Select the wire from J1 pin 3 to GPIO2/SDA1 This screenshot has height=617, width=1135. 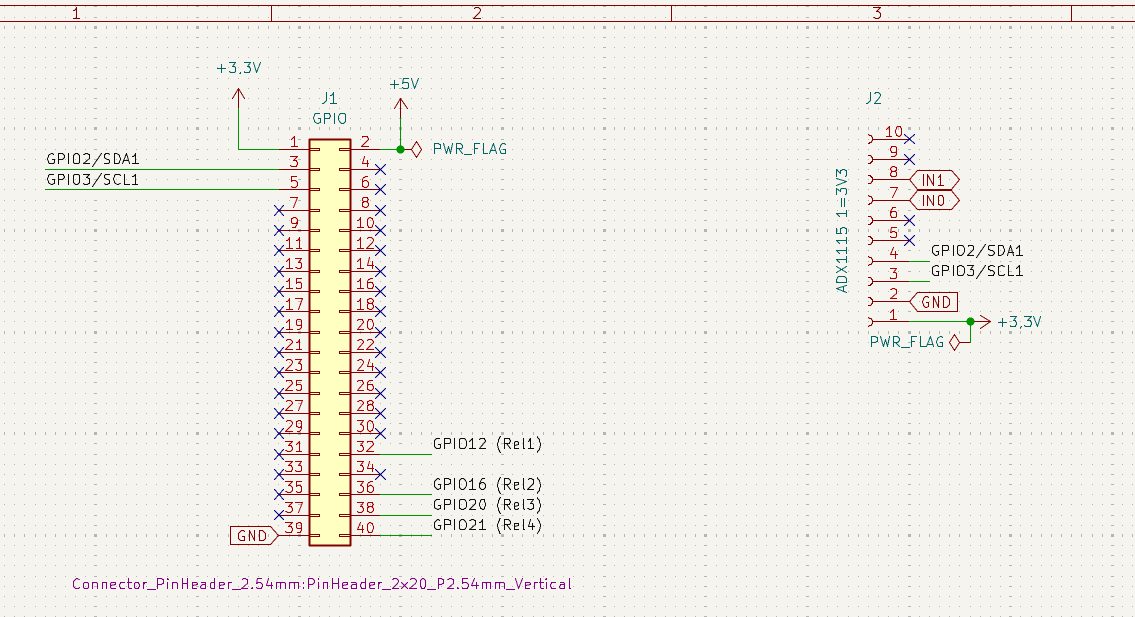pos(163,169)
